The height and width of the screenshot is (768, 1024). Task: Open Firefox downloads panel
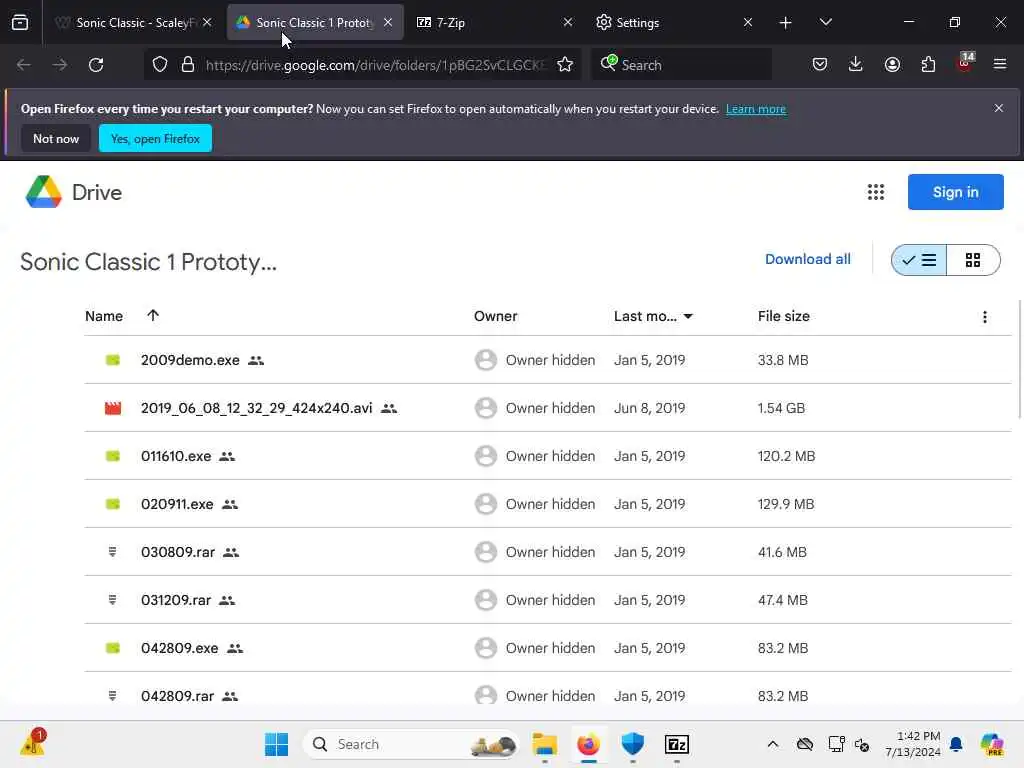(x=856, y=65)
